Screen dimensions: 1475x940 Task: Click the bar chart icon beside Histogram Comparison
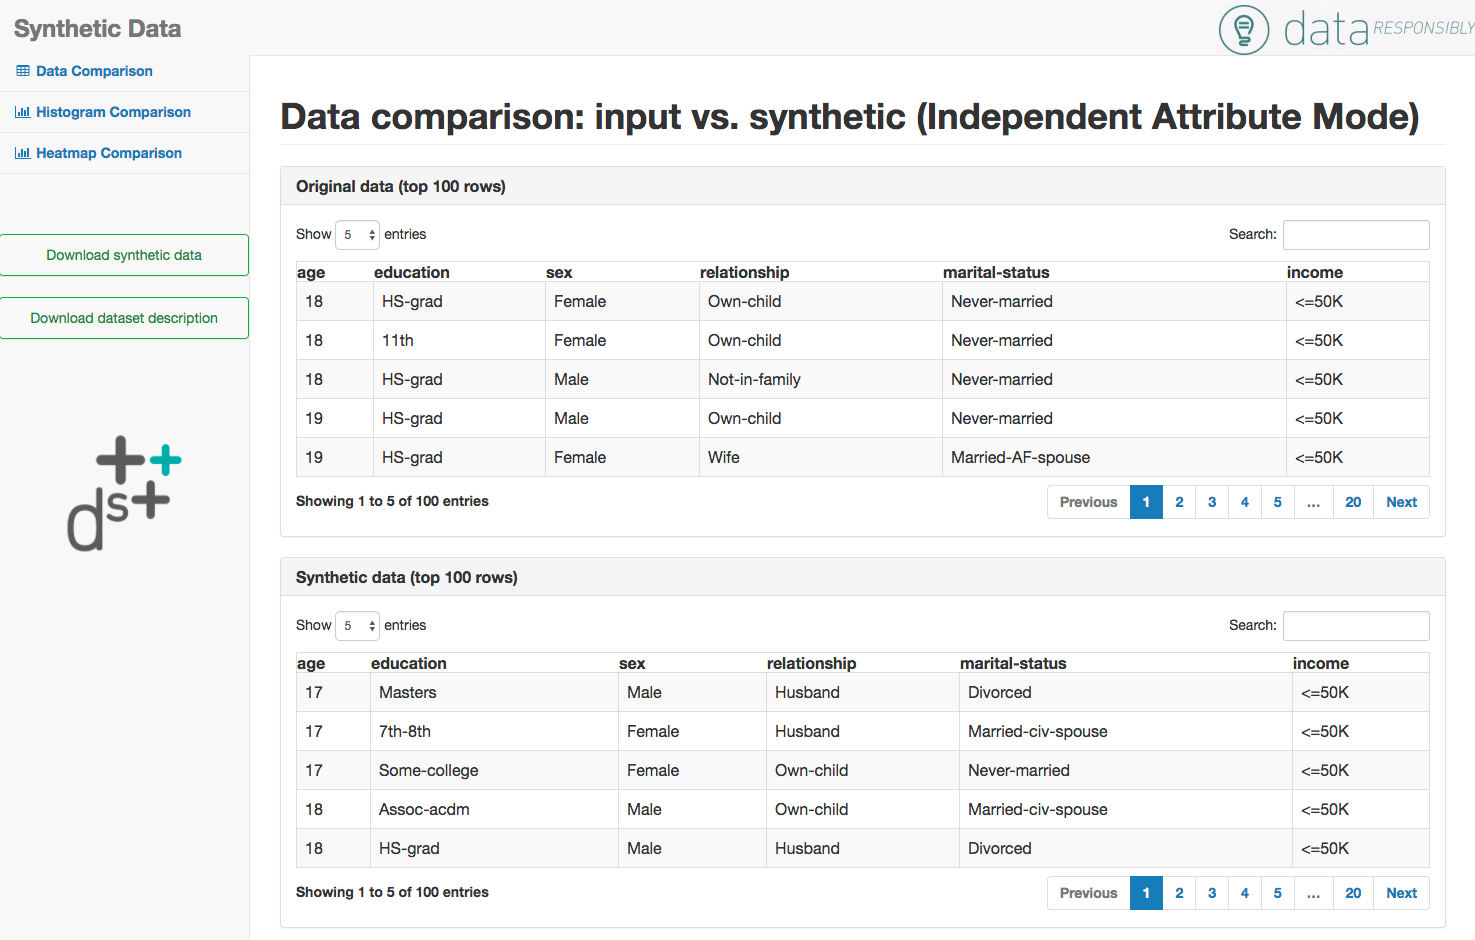coord(22,112)
